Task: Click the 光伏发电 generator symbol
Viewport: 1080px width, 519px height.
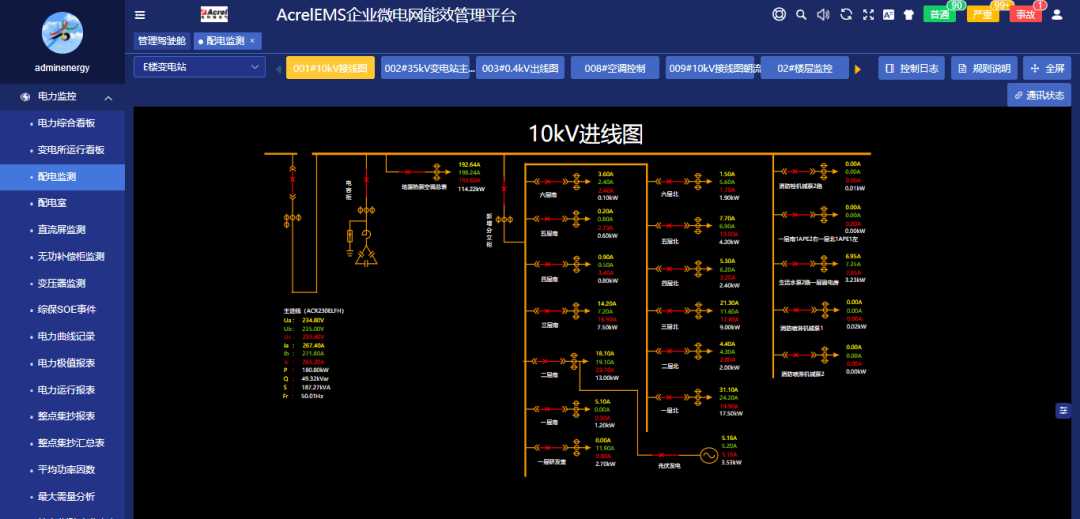Action: 708,455
